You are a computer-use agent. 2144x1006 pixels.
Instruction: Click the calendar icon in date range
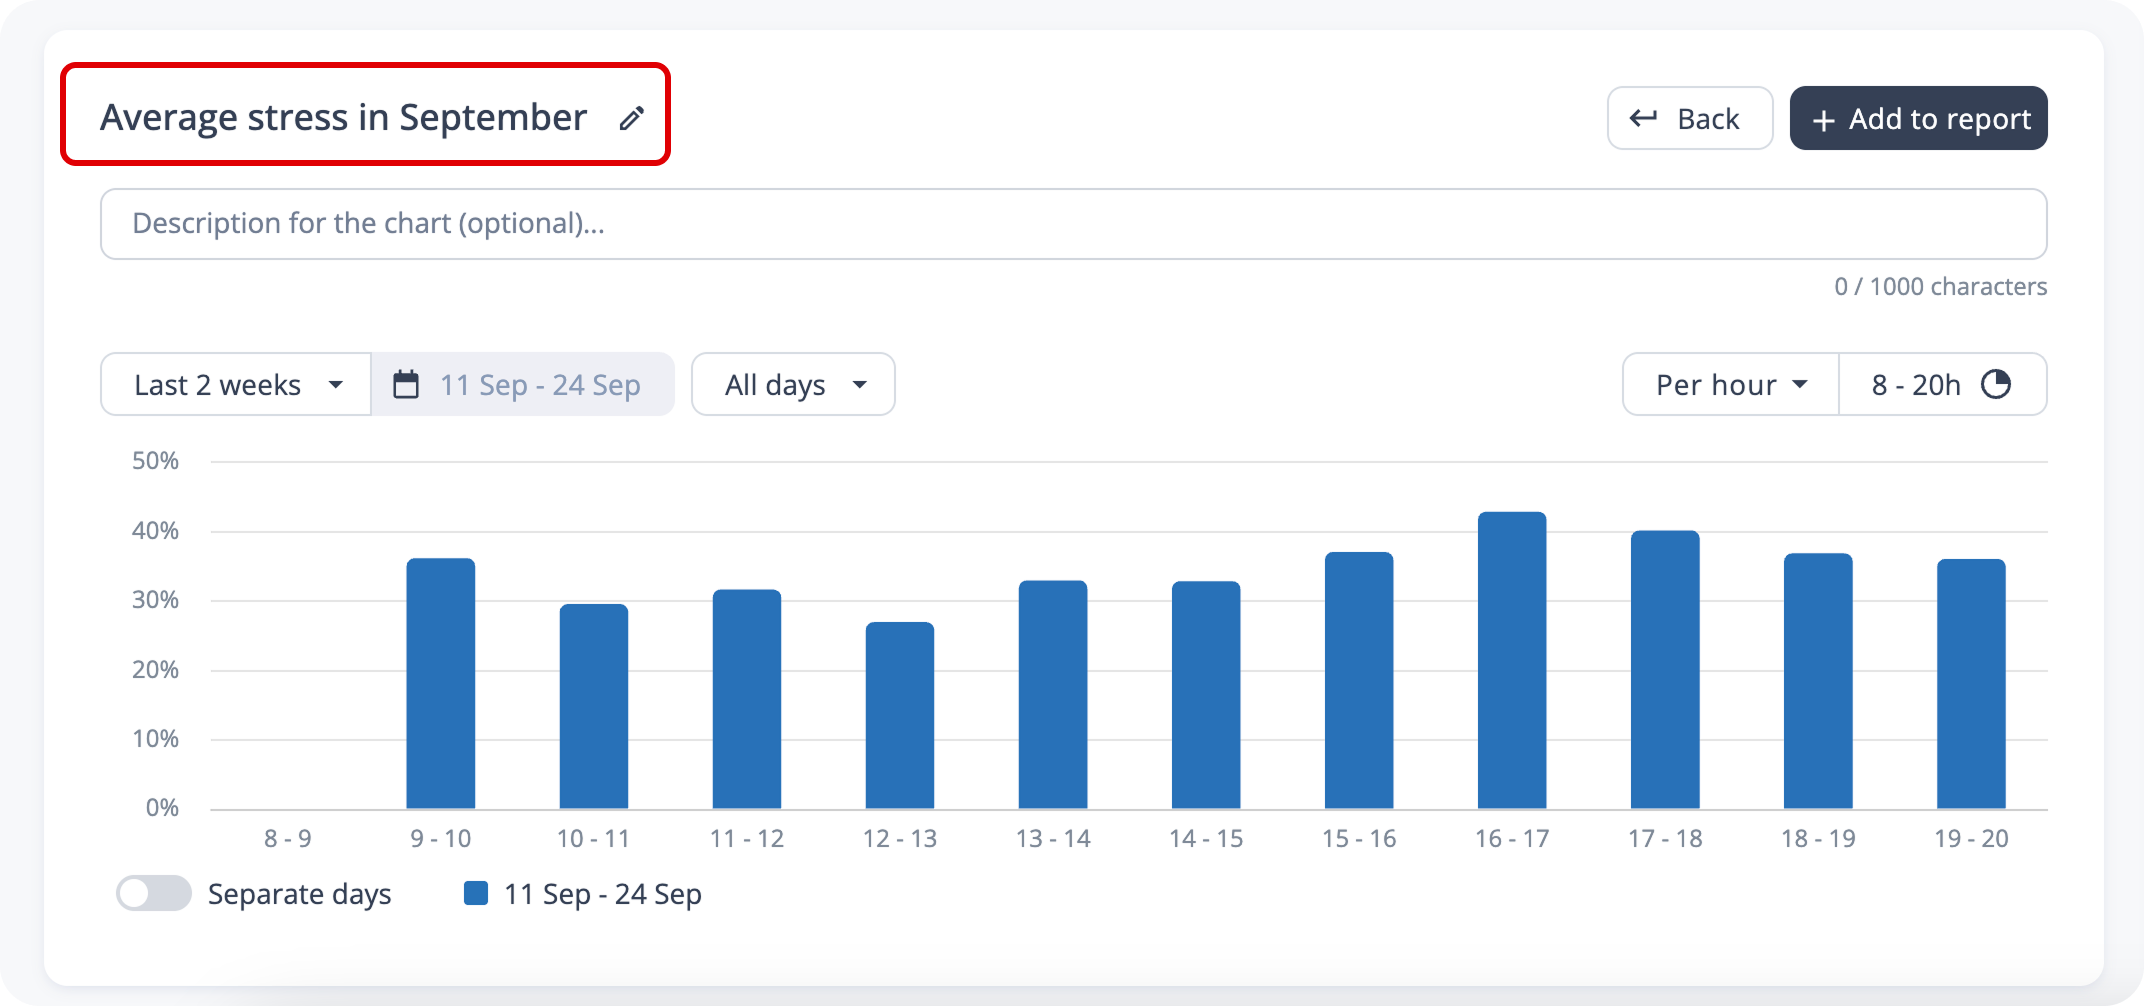point(406,385)
